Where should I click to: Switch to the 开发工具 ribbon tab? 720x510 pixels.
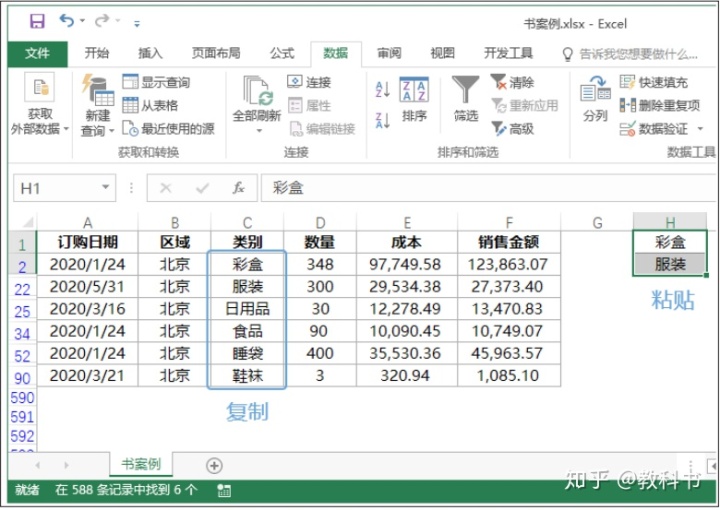508,53
